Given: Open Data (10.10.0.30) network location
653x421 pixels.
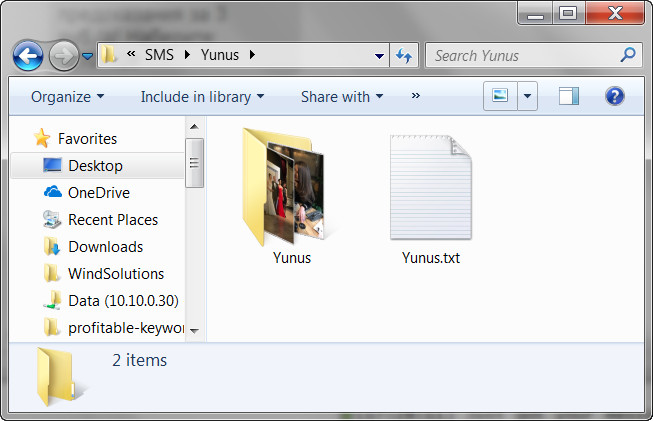Looking at the screenshot, I should pos(124,301).
